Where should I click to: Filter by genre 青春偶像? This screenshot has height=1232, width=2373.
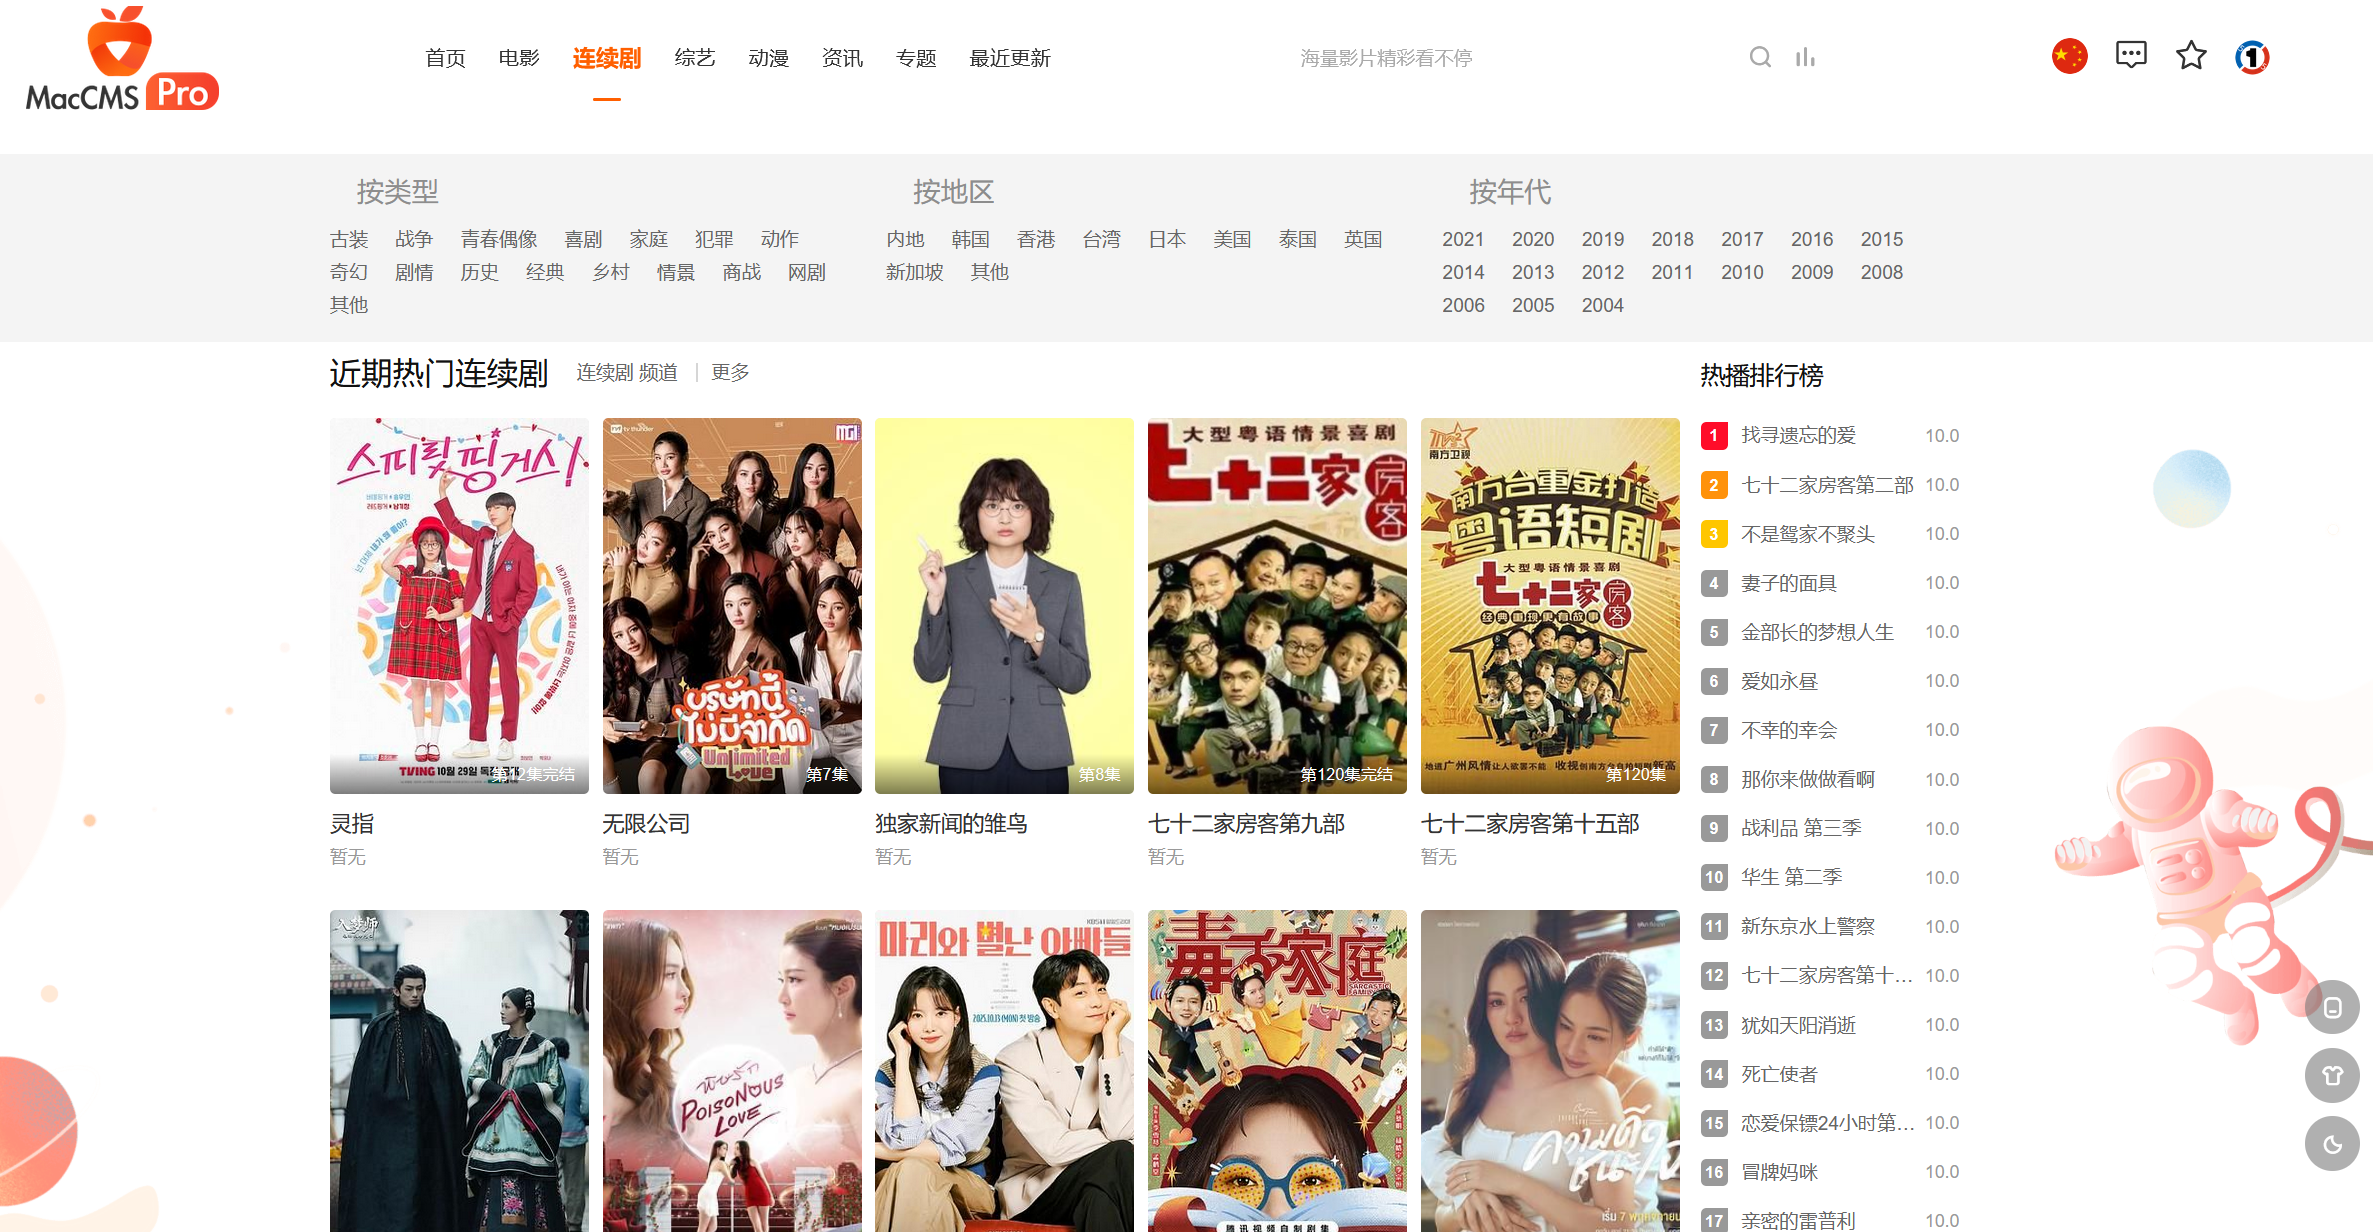click(499, 239)
